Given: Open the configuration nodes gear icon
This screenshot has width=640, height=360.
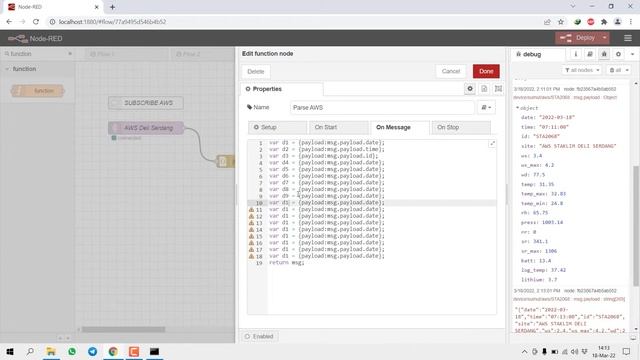Looking at the screenshot, I should point(618,54).
